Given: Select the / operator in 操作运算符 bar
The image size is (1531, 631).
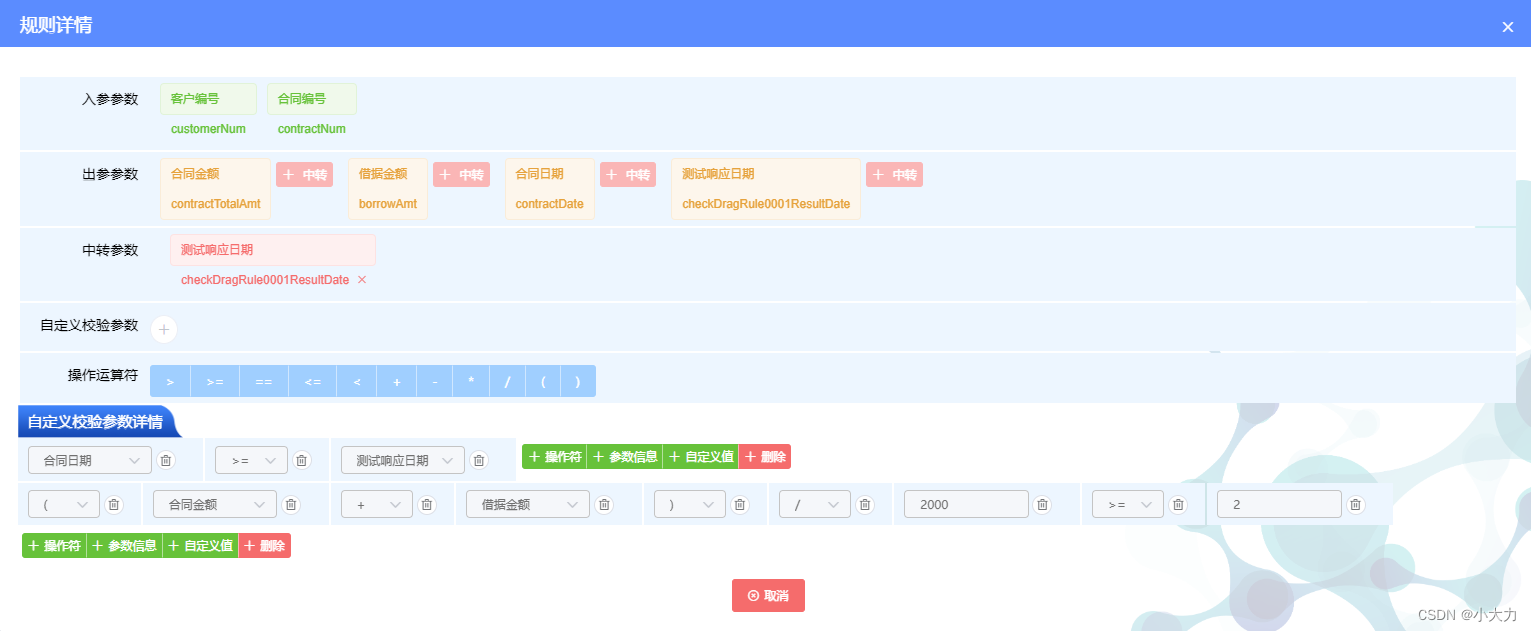Looking at the screenshot, I should 507,381.
